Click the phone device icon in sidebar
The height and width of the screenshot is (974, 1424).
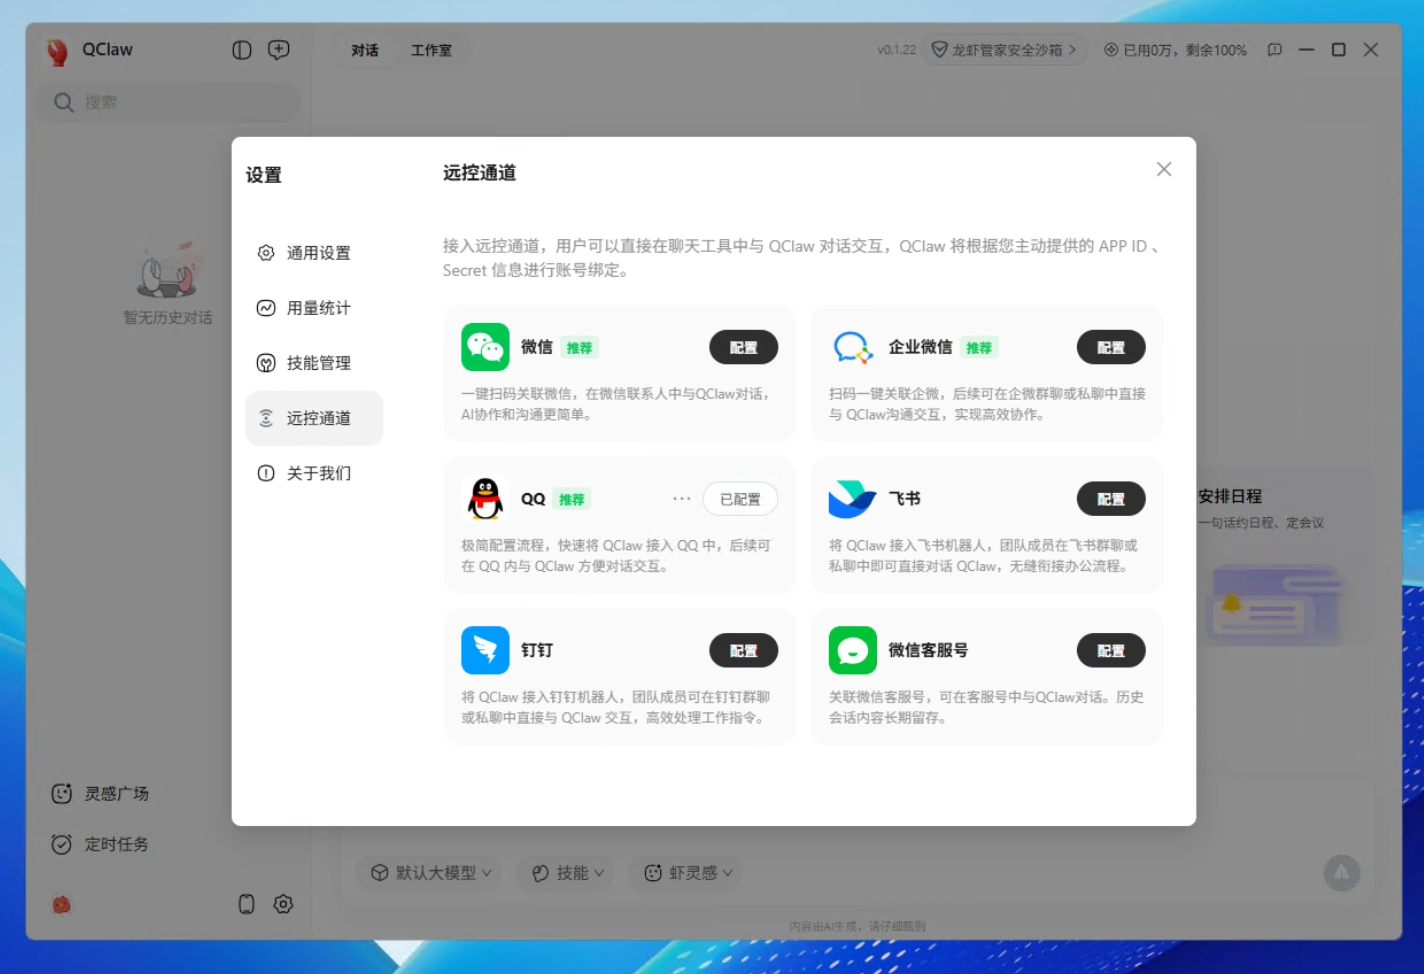tap(247, 904)
